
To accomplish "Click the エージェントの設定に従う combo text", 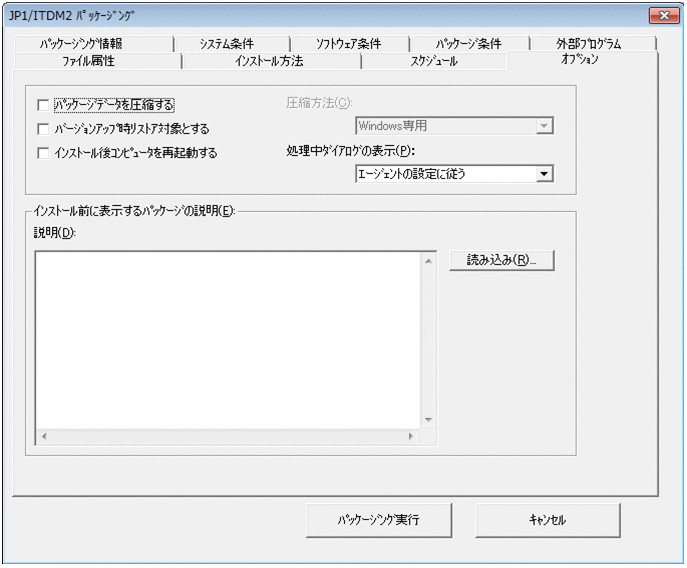I will [412, 174].
